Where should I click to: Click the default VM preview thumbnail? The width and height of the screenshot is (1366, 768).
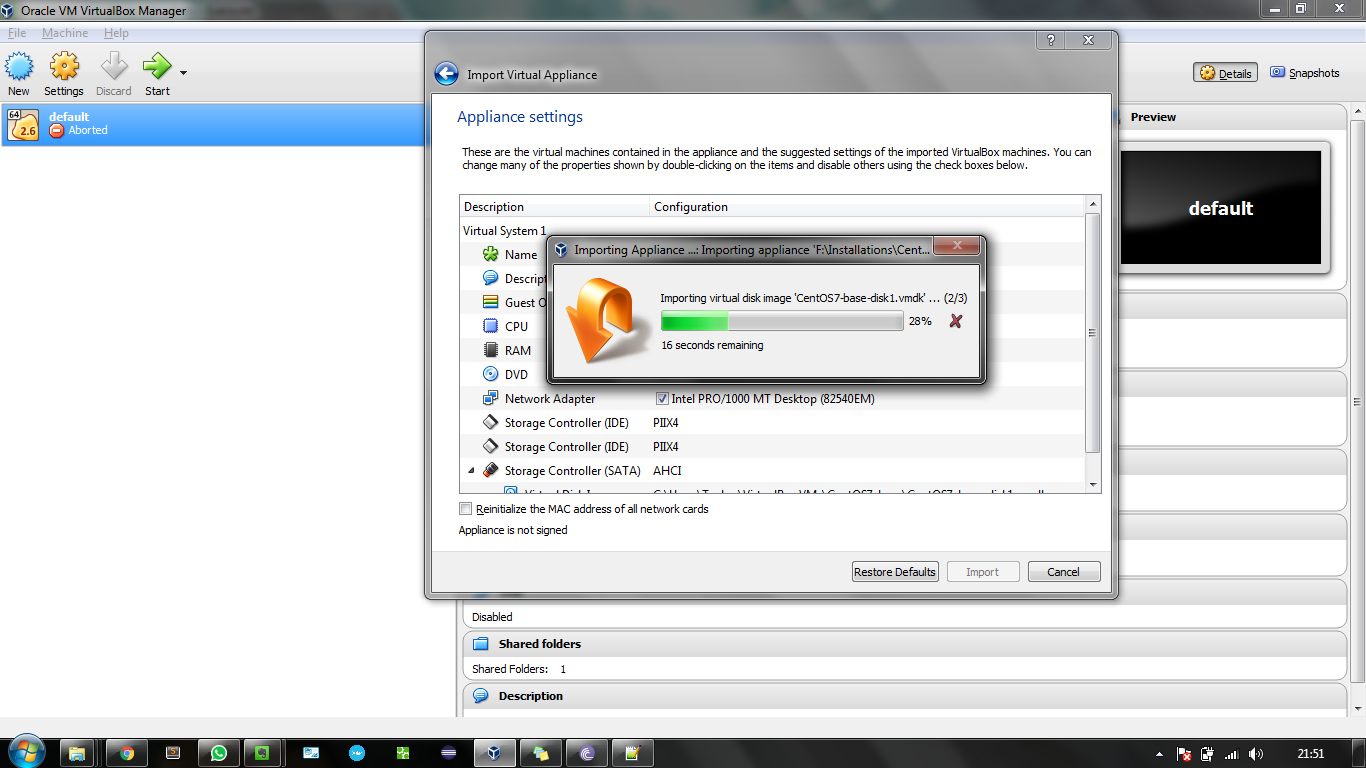(x=1221, y=208)
